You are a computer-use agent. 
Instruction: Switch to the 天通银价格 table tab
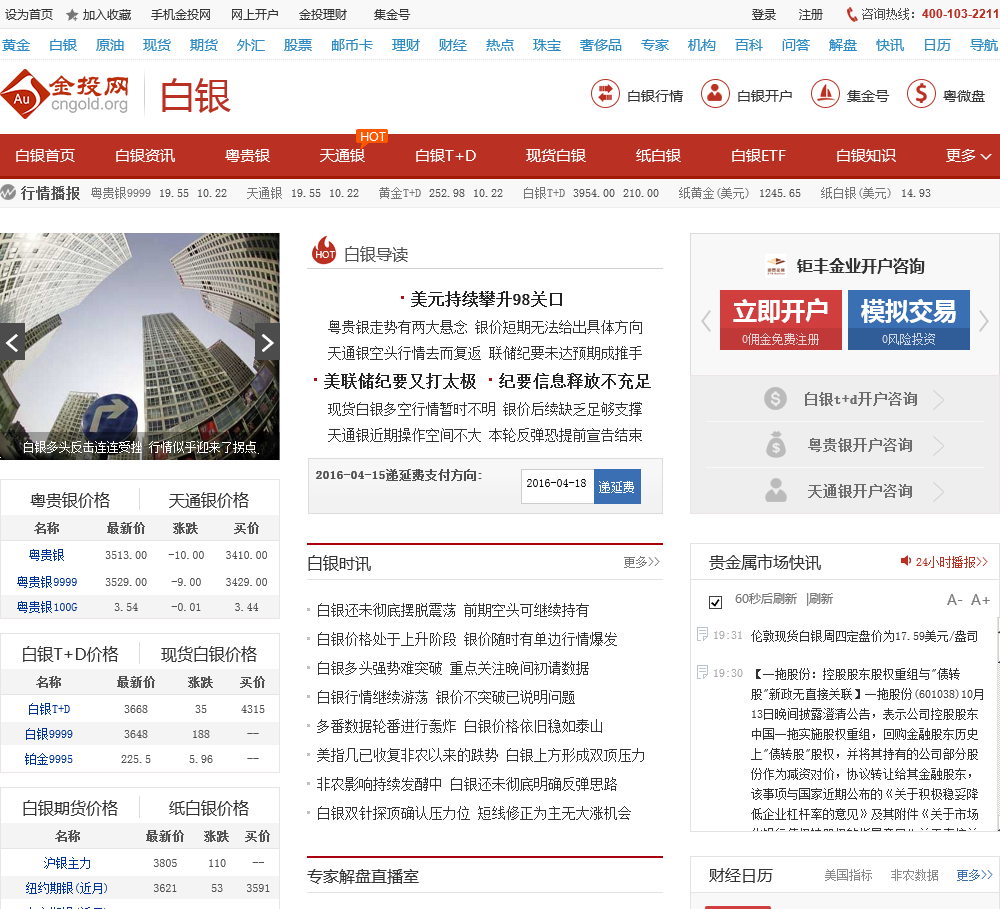209,500
